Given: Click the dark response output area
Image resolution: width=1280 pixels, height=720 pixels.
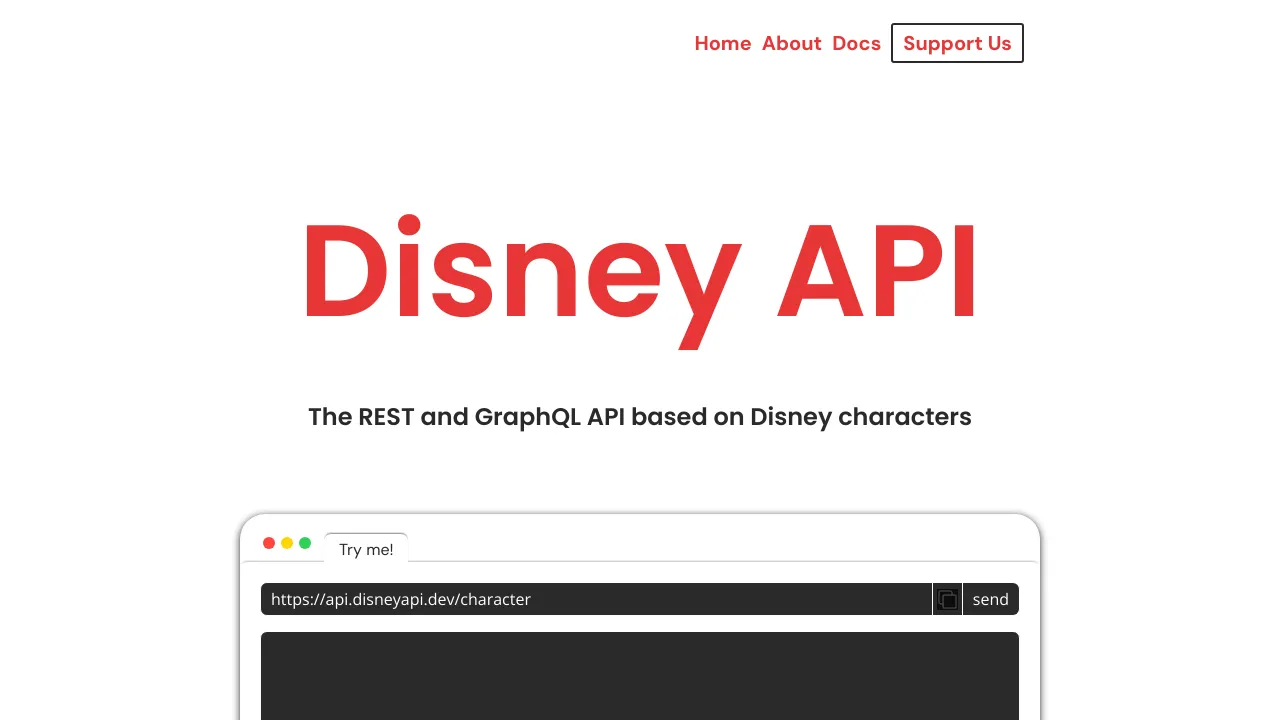Looking at the screenshot, I should 640,676.
